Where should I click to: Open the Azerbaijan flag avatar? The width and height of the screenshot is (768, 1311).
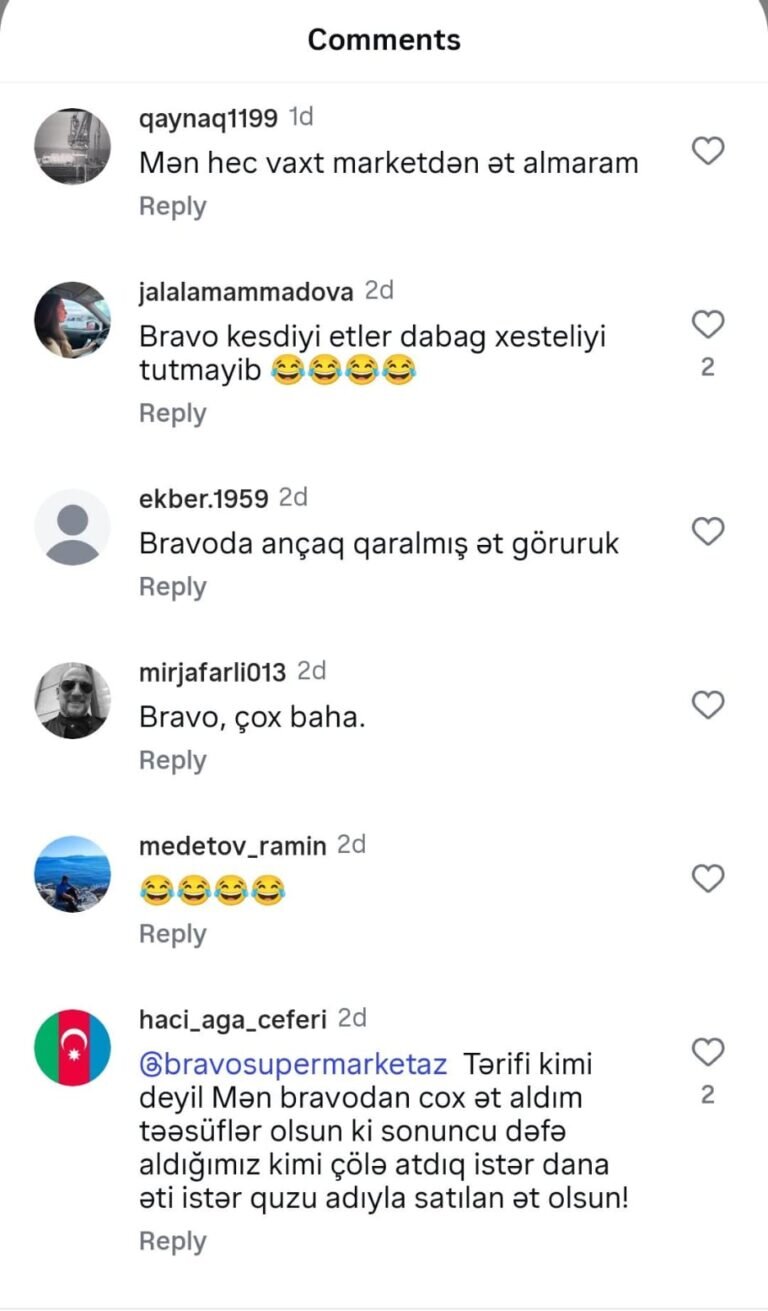tap(72, 1047)
